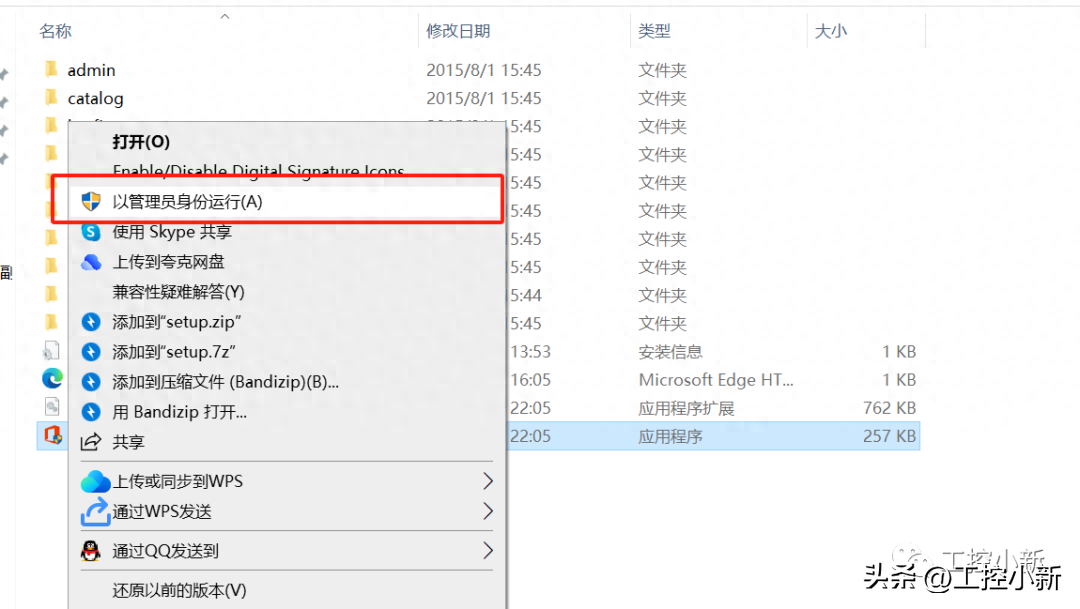Screen dimensions: 1080x609
Task: Click the UAC shield icon for run as administrator
Action: pos(91,200)
